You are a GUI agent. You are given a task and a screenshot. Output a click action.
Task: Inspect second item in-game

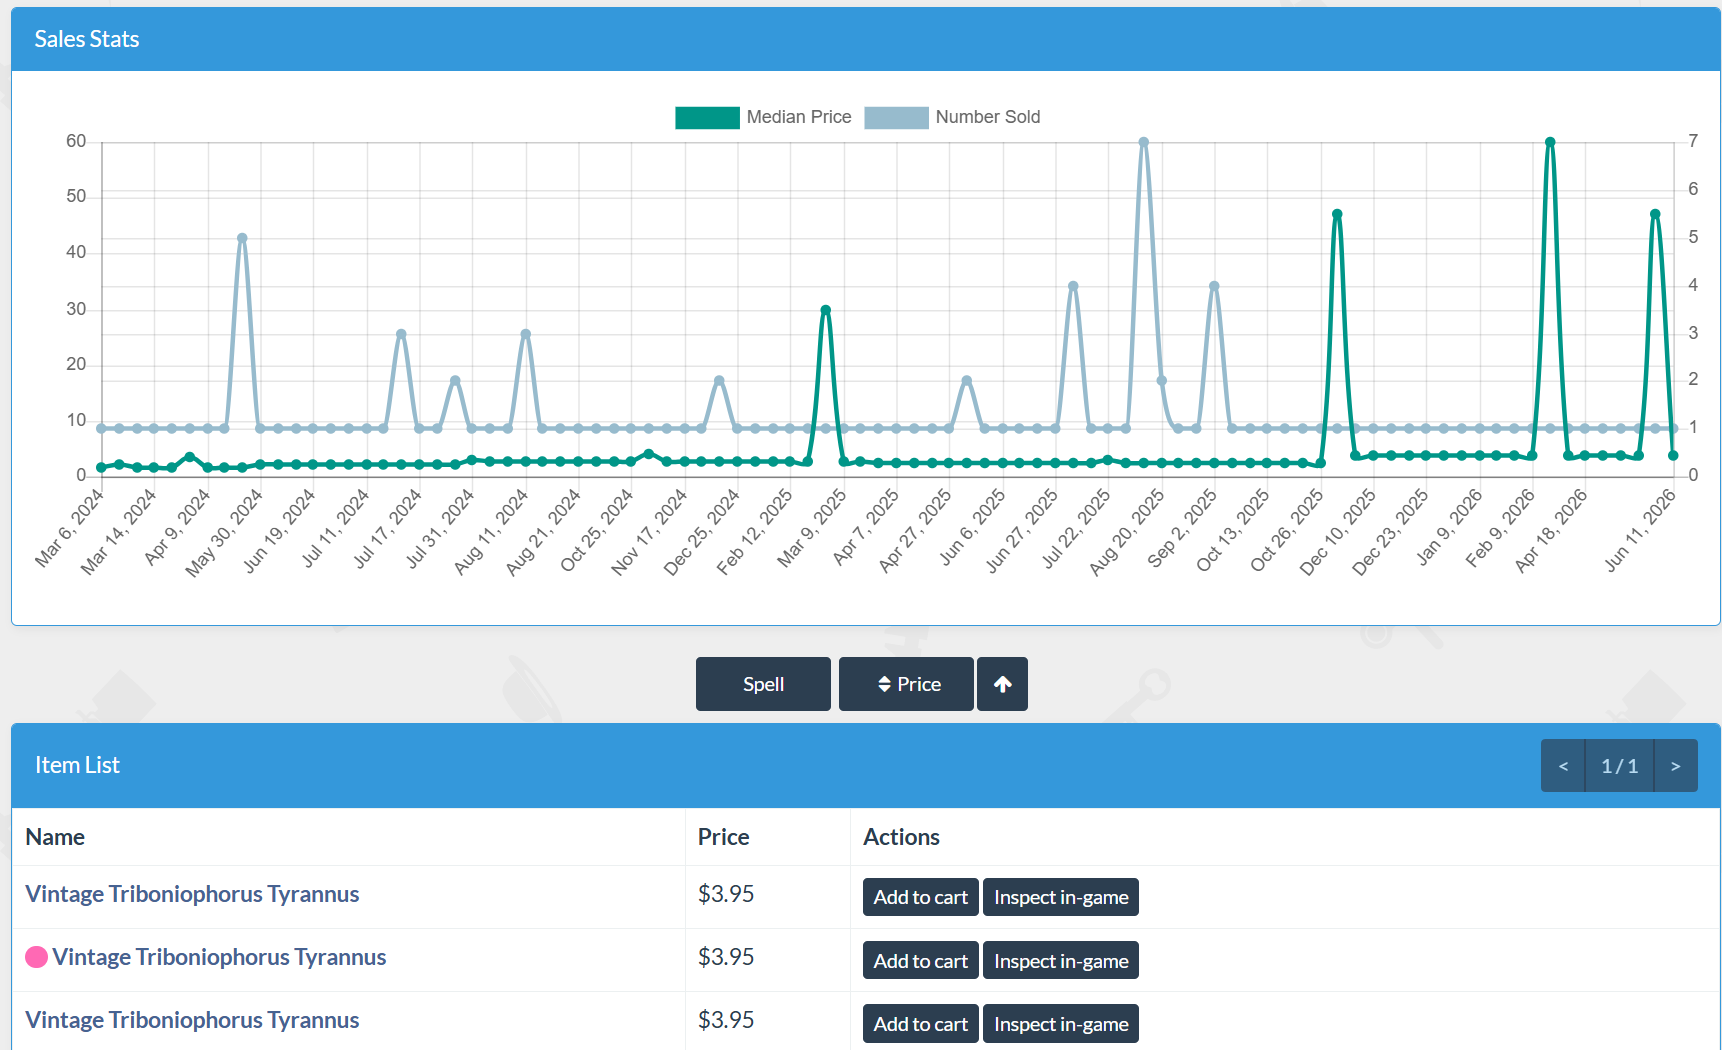[1061, 961]
